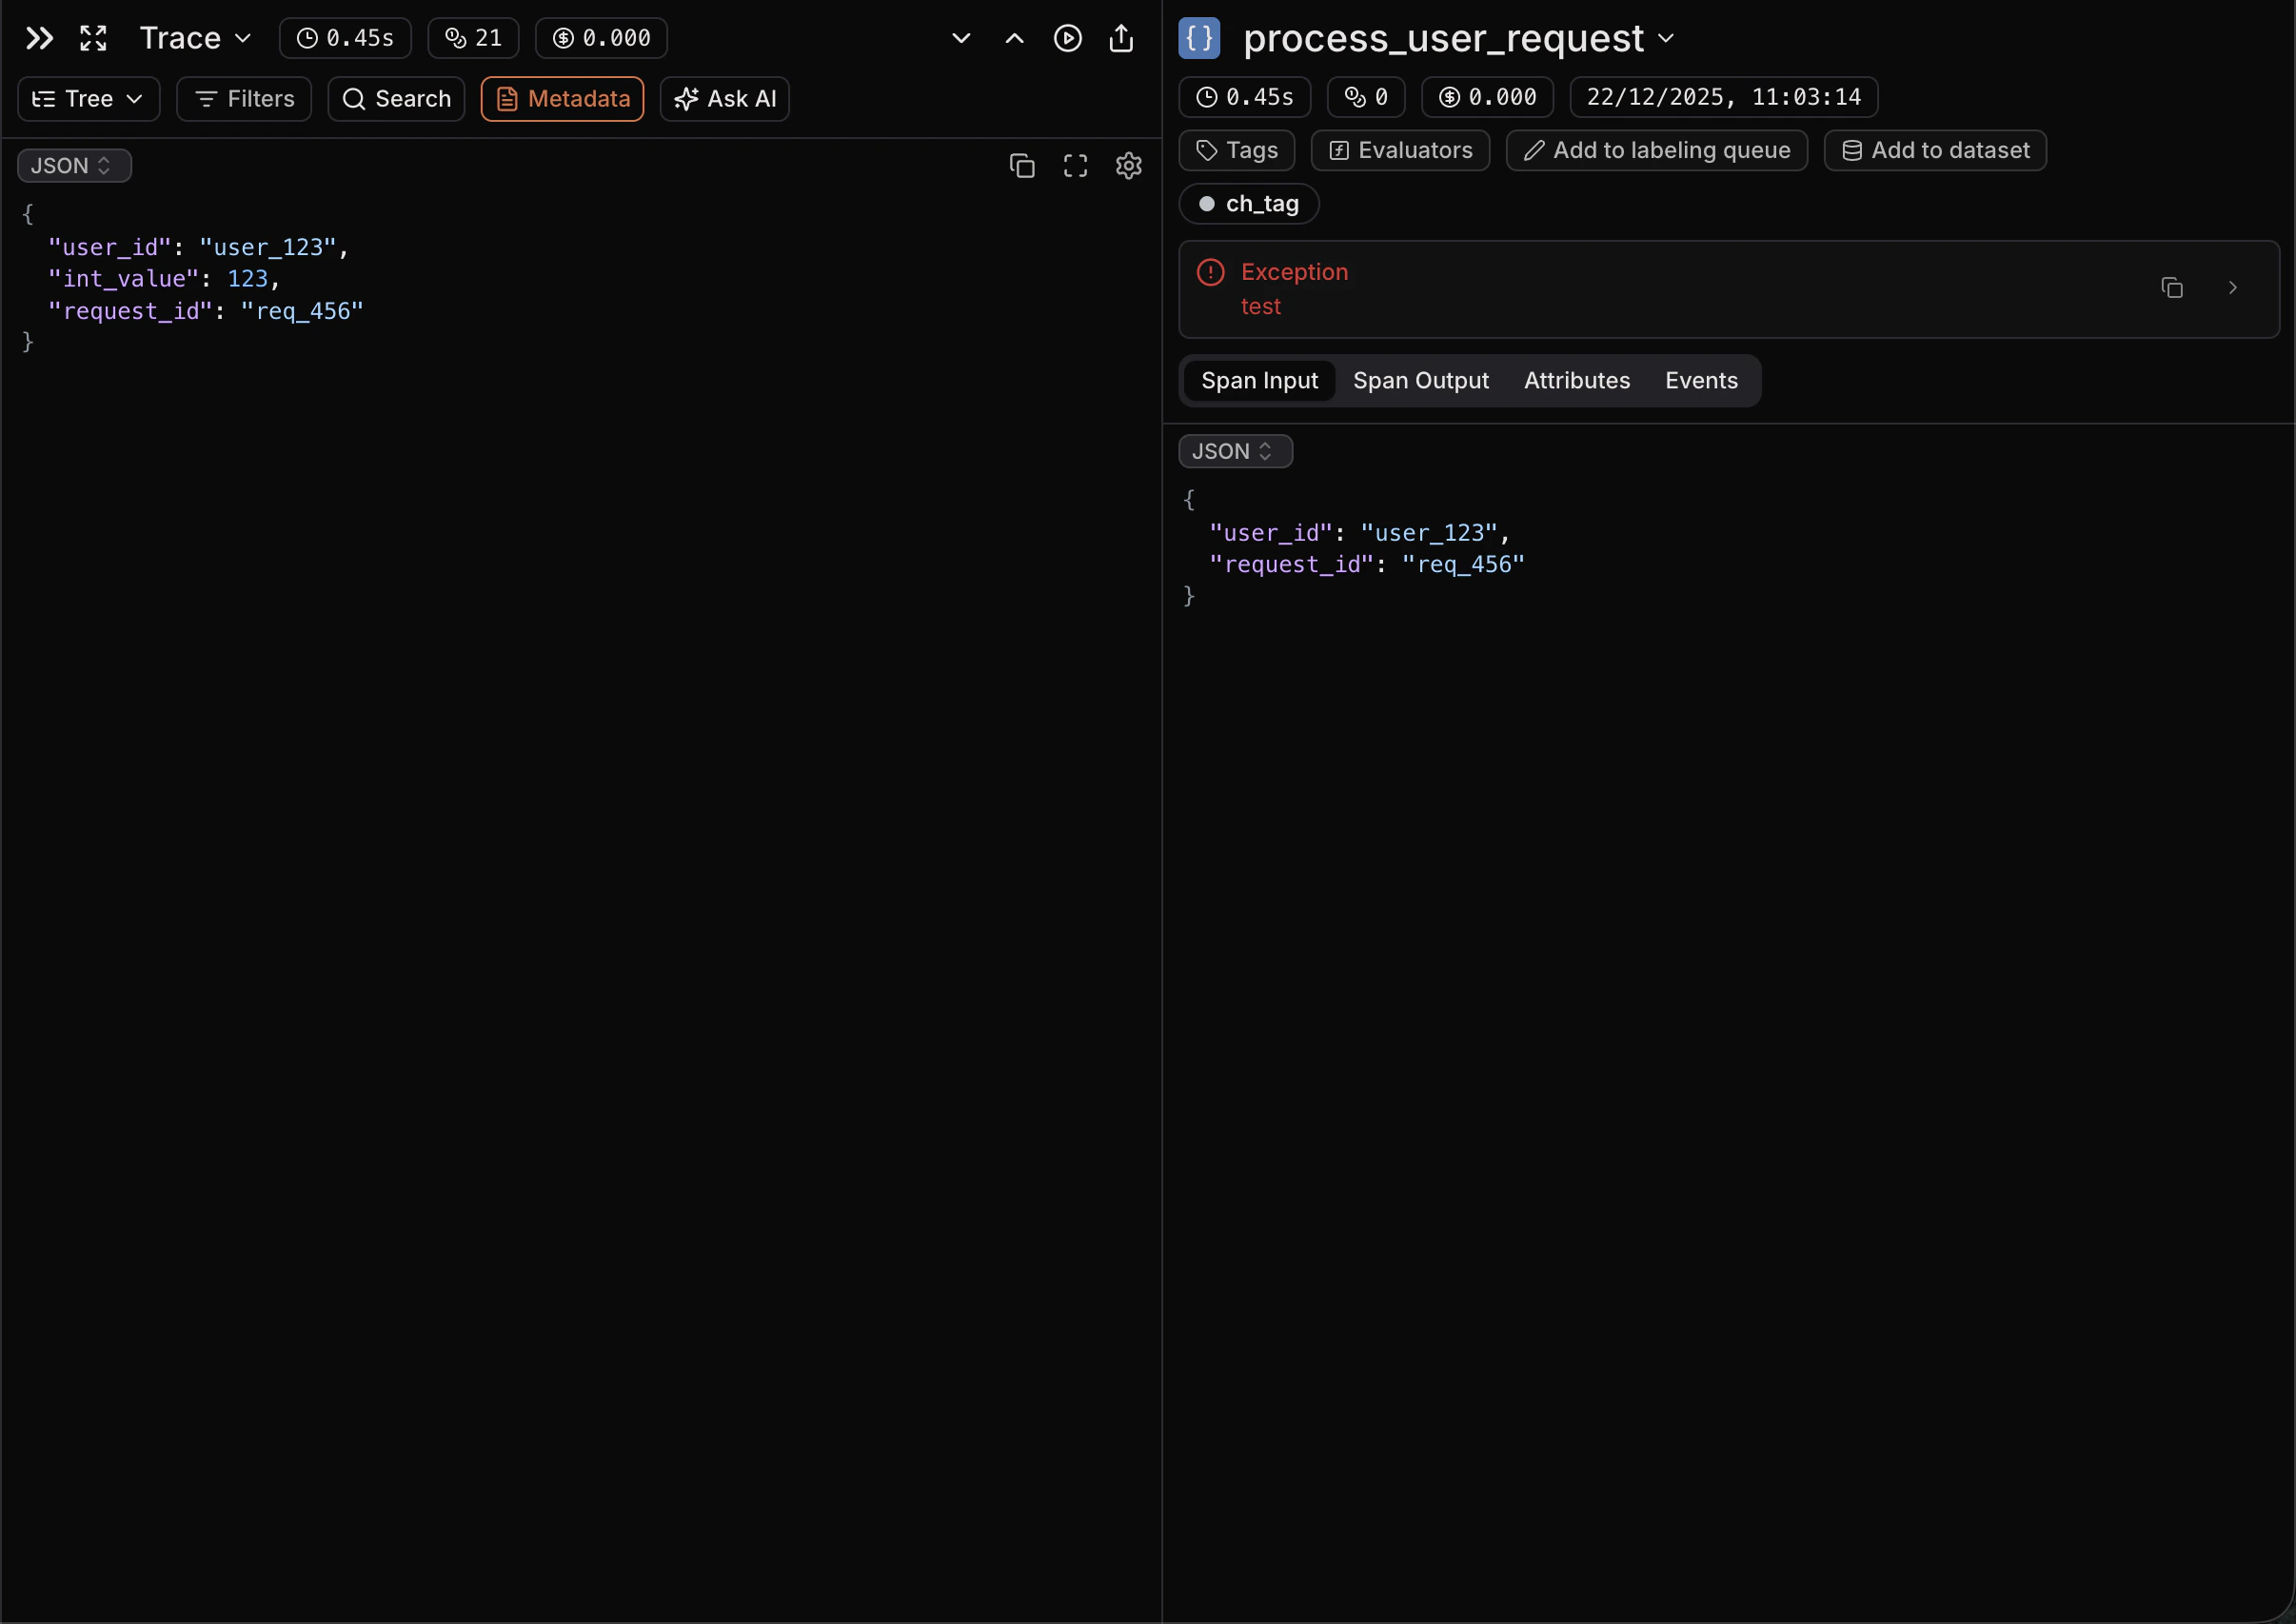Screen dimensions: 2296x1624
Task: Open the Events tab
Action: pyautogui.click(x=1700, y=380)
